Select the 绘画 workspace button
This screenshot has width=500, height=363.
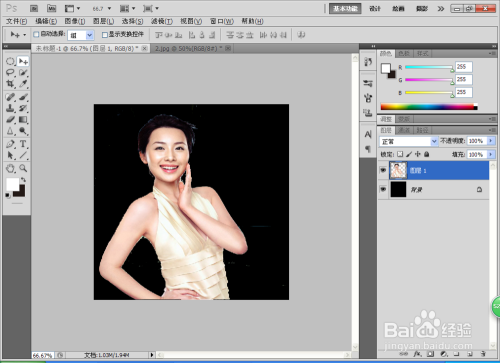(398, 9)
